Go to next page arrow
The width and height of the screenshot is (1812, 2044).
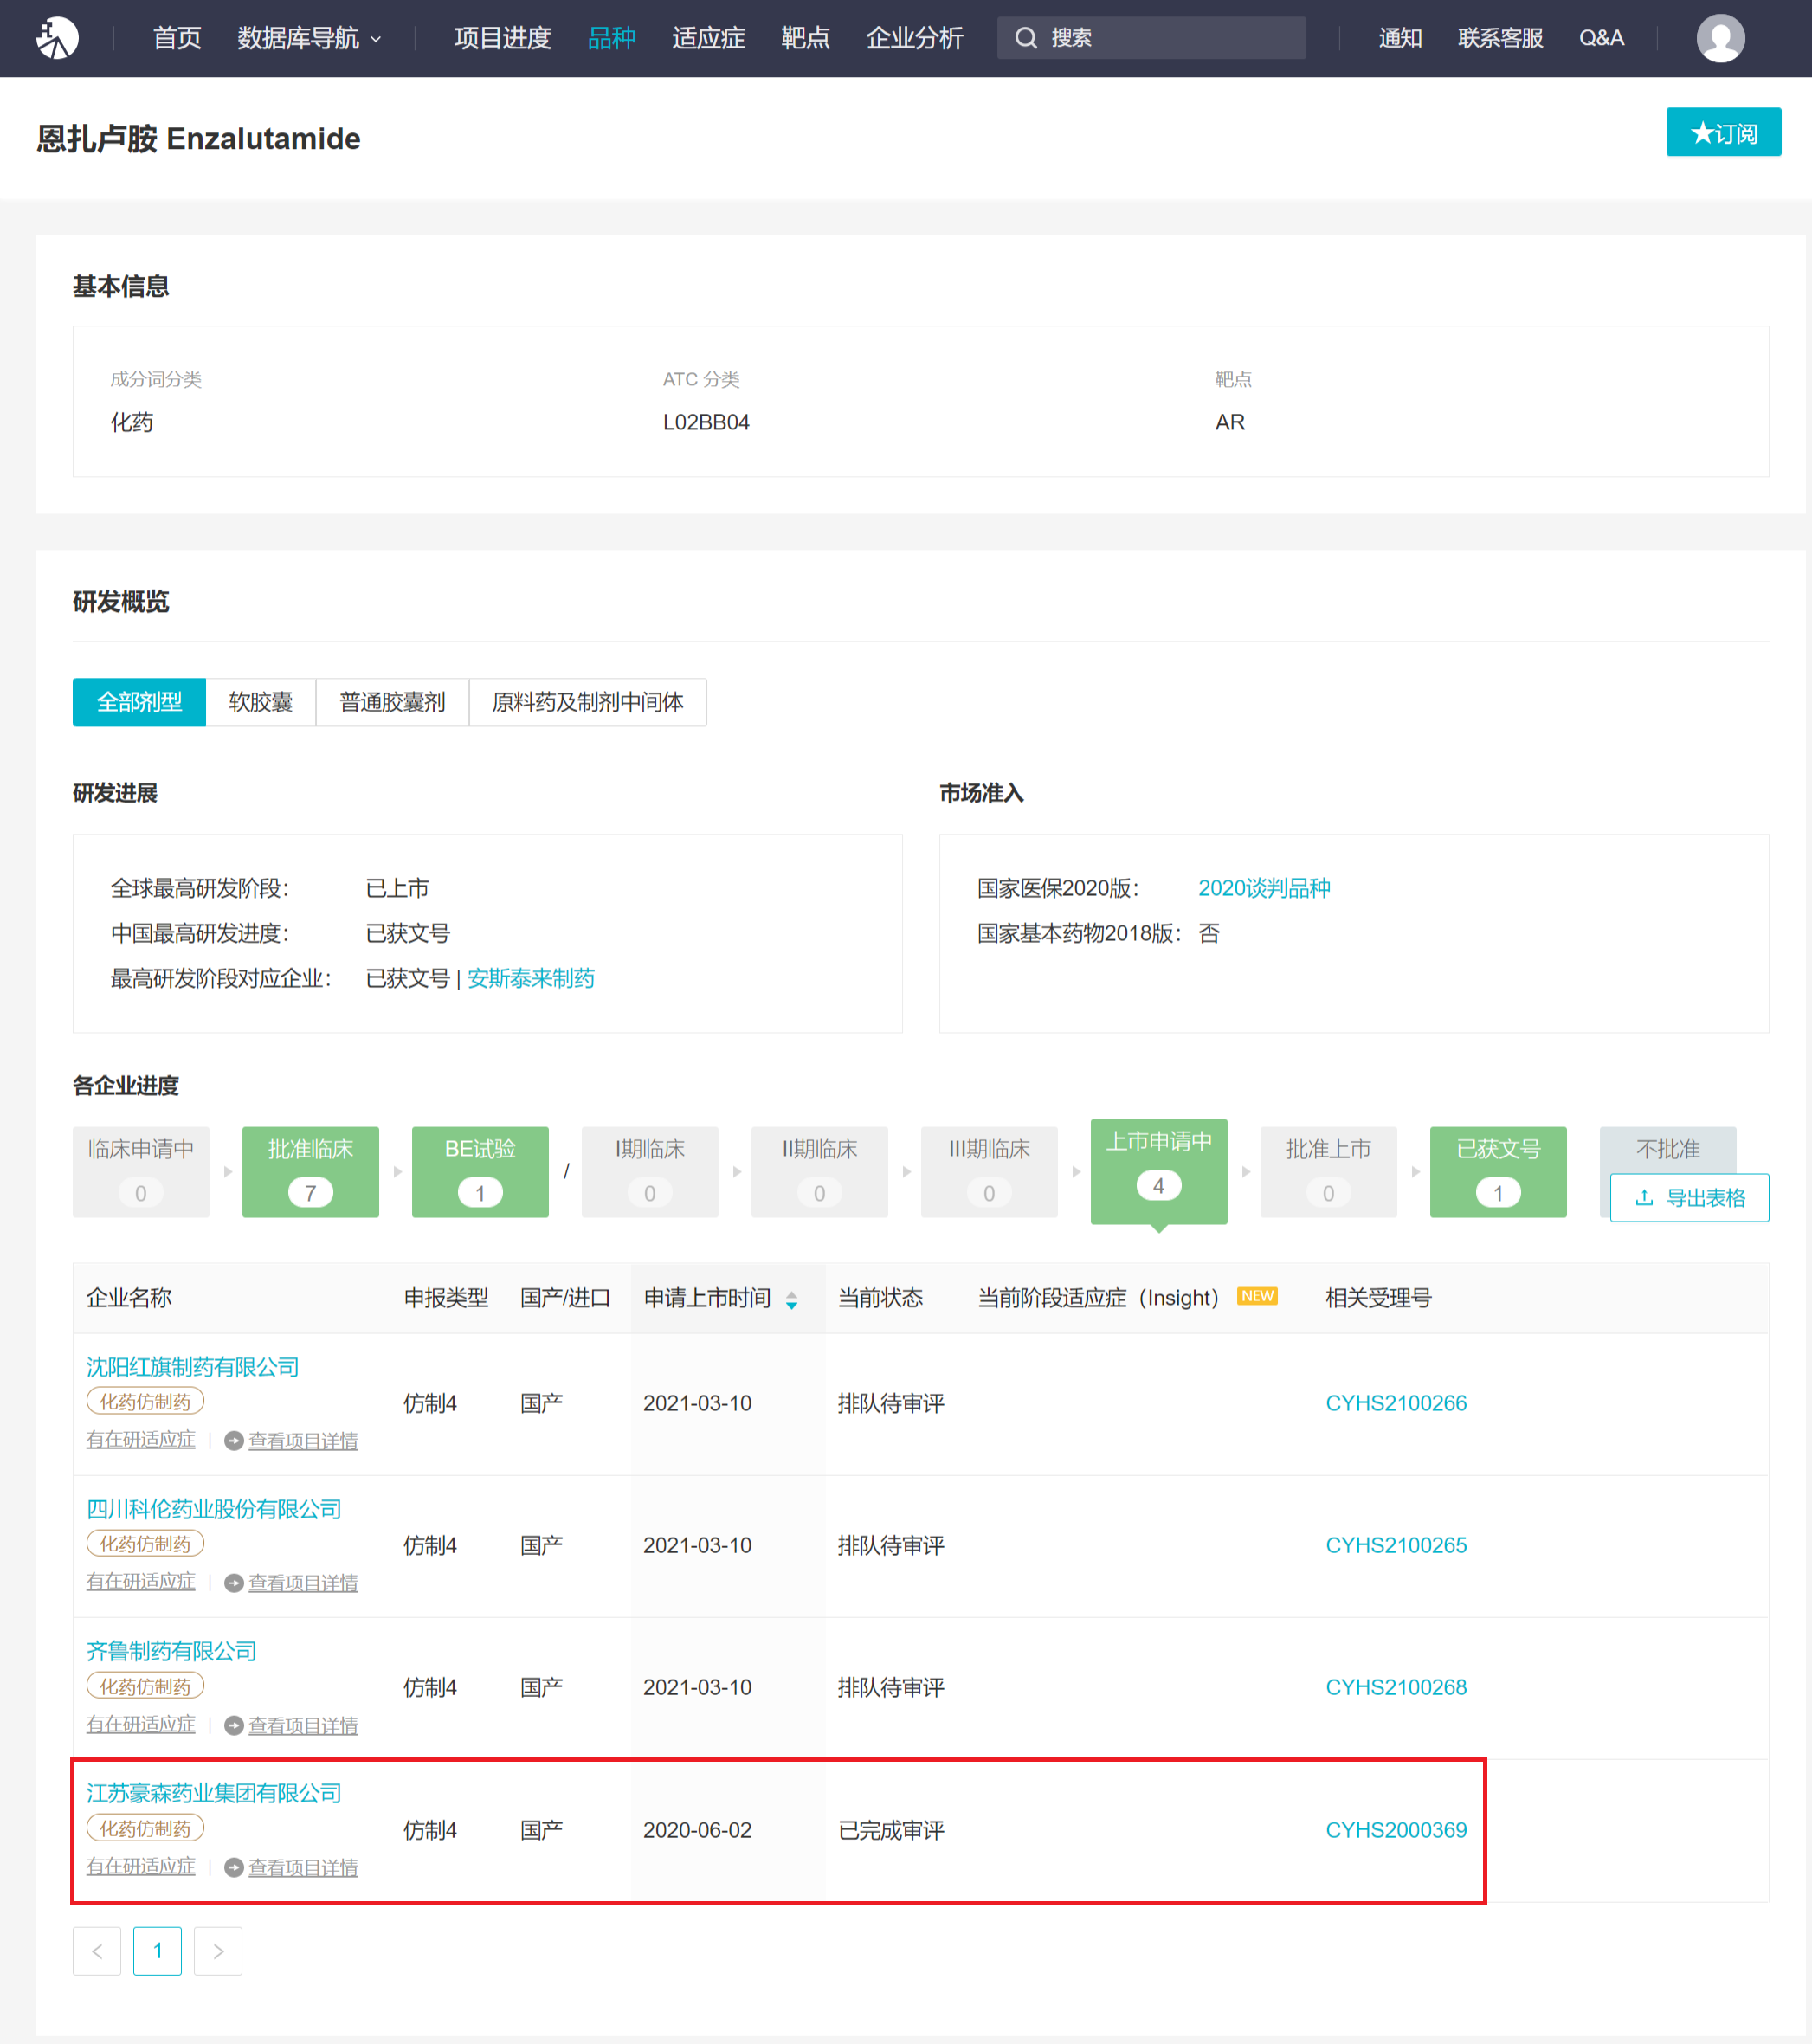(218, 1951)
